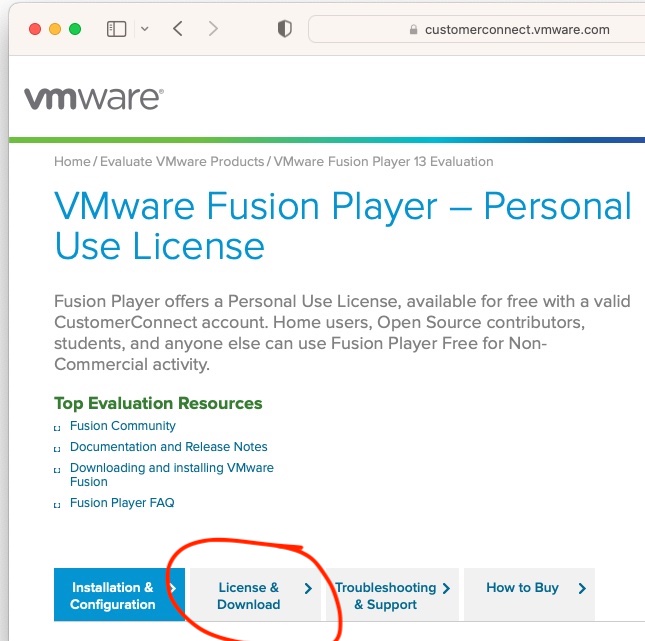Open the Home breadcrumb link
Screen dimensions: 645x641
(x=72, y=161)
